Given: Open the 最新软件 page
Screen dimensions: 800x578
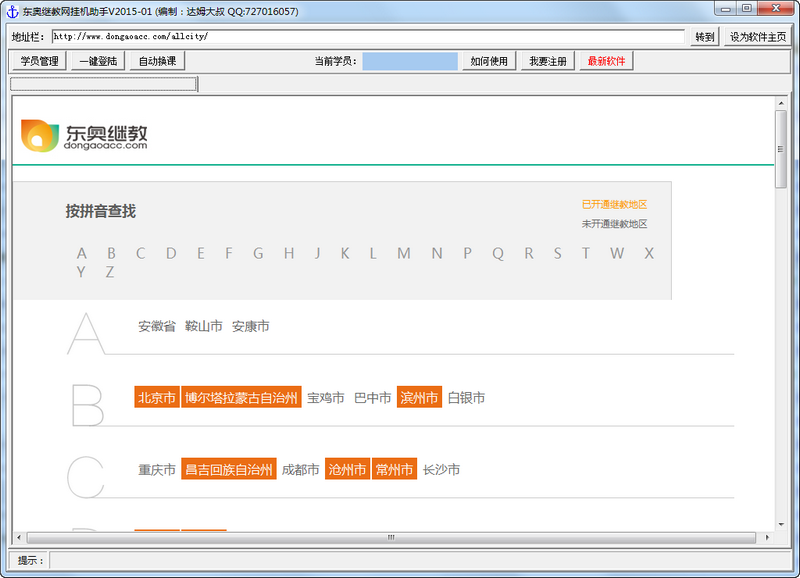Looking at the screenshot, I should click(x=605, y=60).
